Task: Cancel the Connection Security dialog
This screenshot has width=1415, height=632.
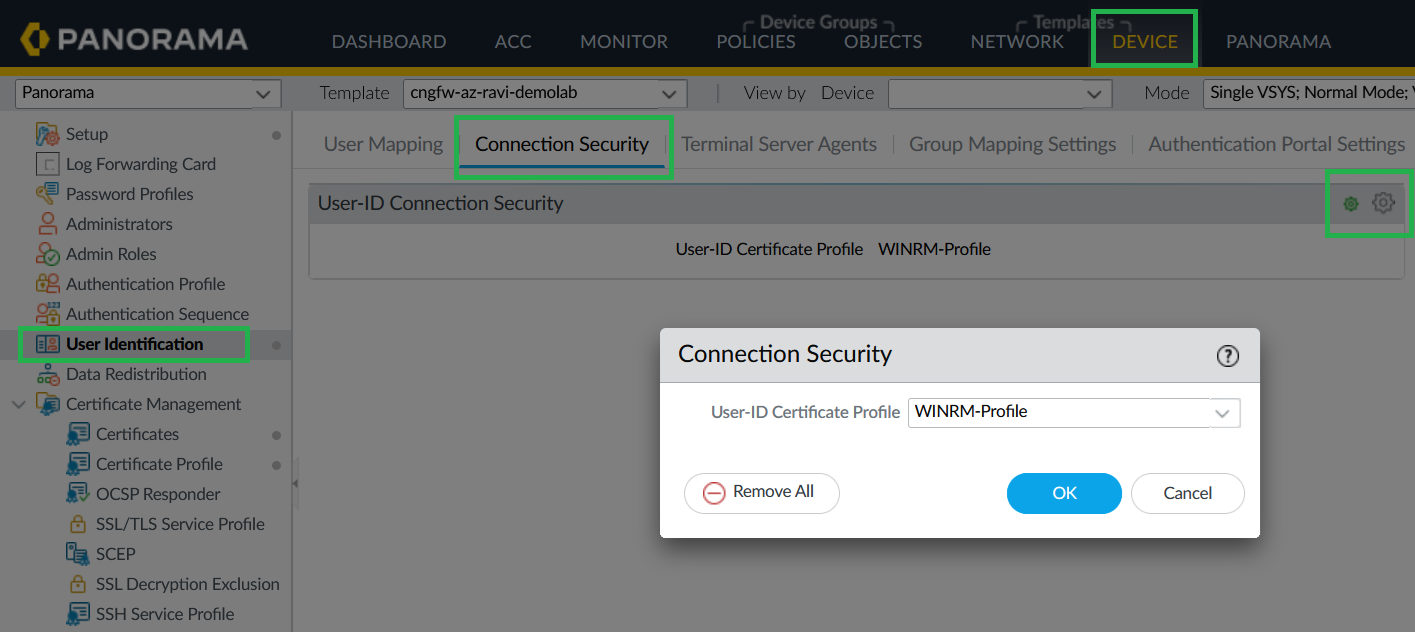Action: tap(1187, 493)
